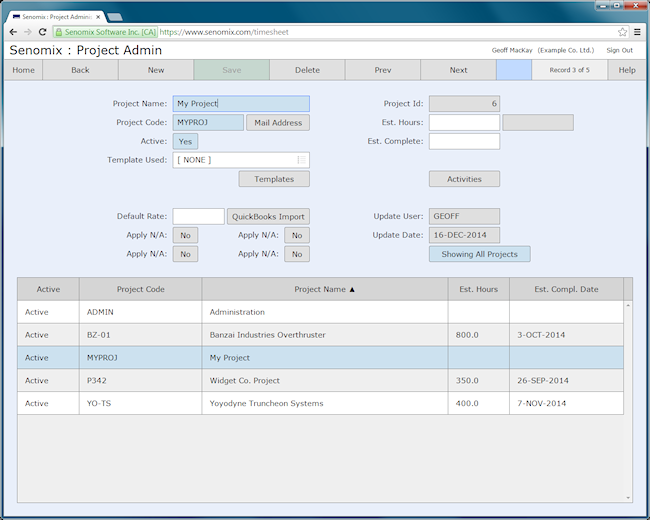The width and height of the screenshot is (650, 520).
Task: Go to Home in the toolbar
Action: [x=23, y=70]
